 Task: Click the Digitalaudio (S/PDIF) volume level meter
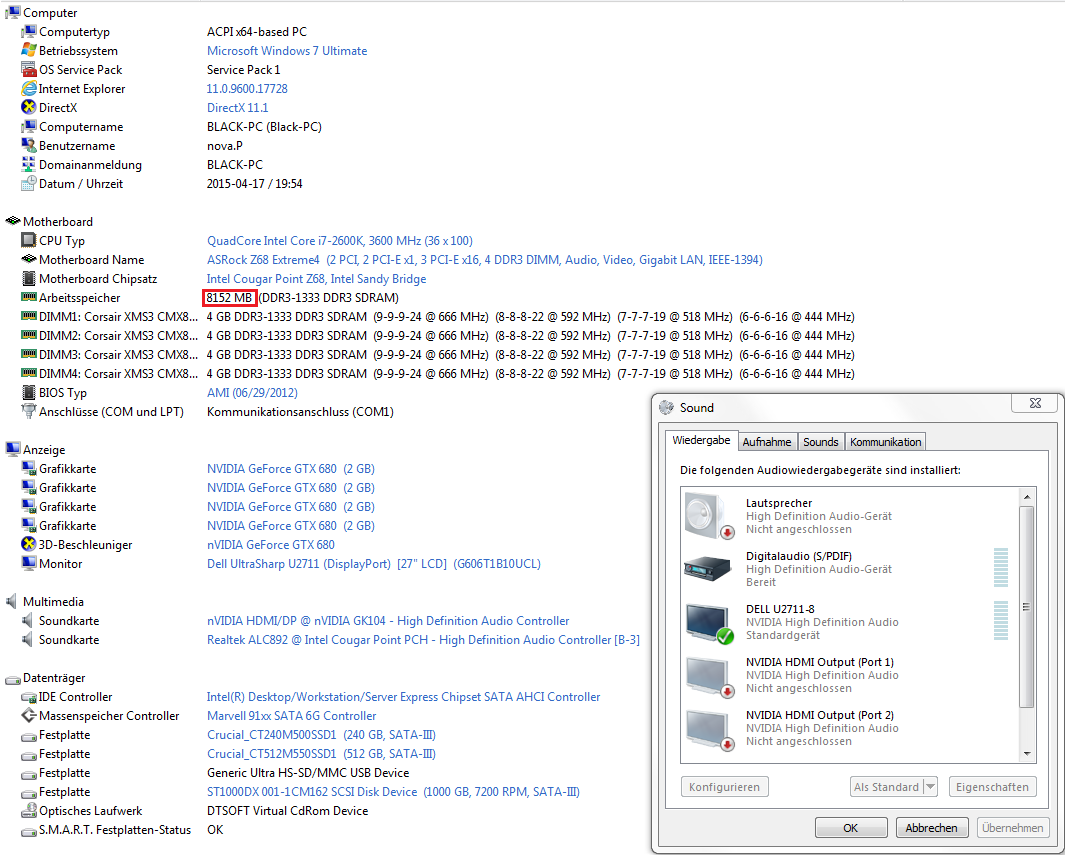(1000, 567)
